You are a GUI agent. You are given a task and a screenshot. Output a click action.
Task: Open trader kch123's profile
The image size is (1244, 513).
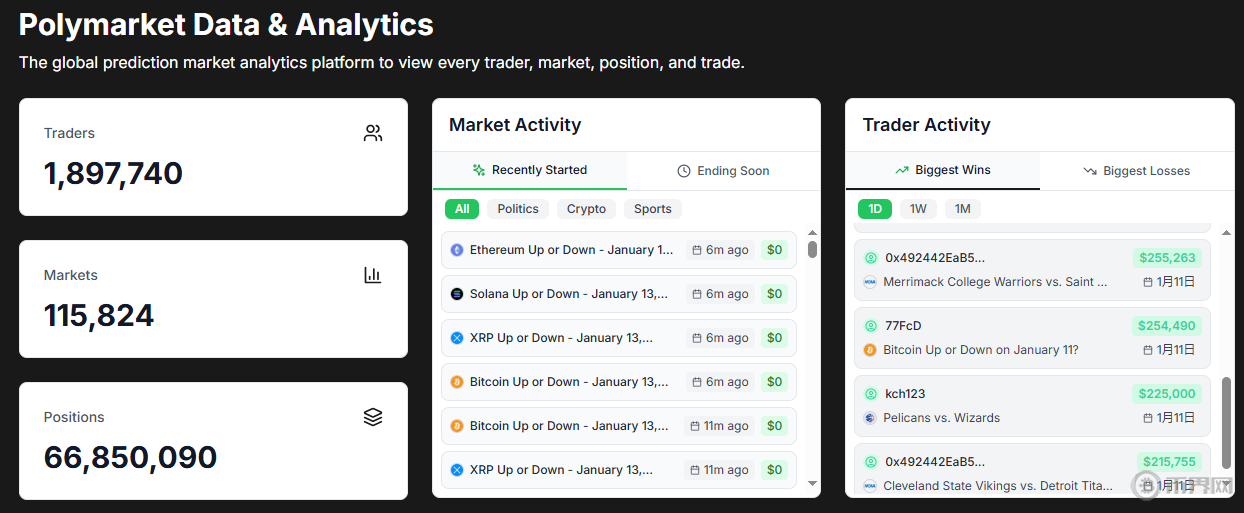pos(905,394)
